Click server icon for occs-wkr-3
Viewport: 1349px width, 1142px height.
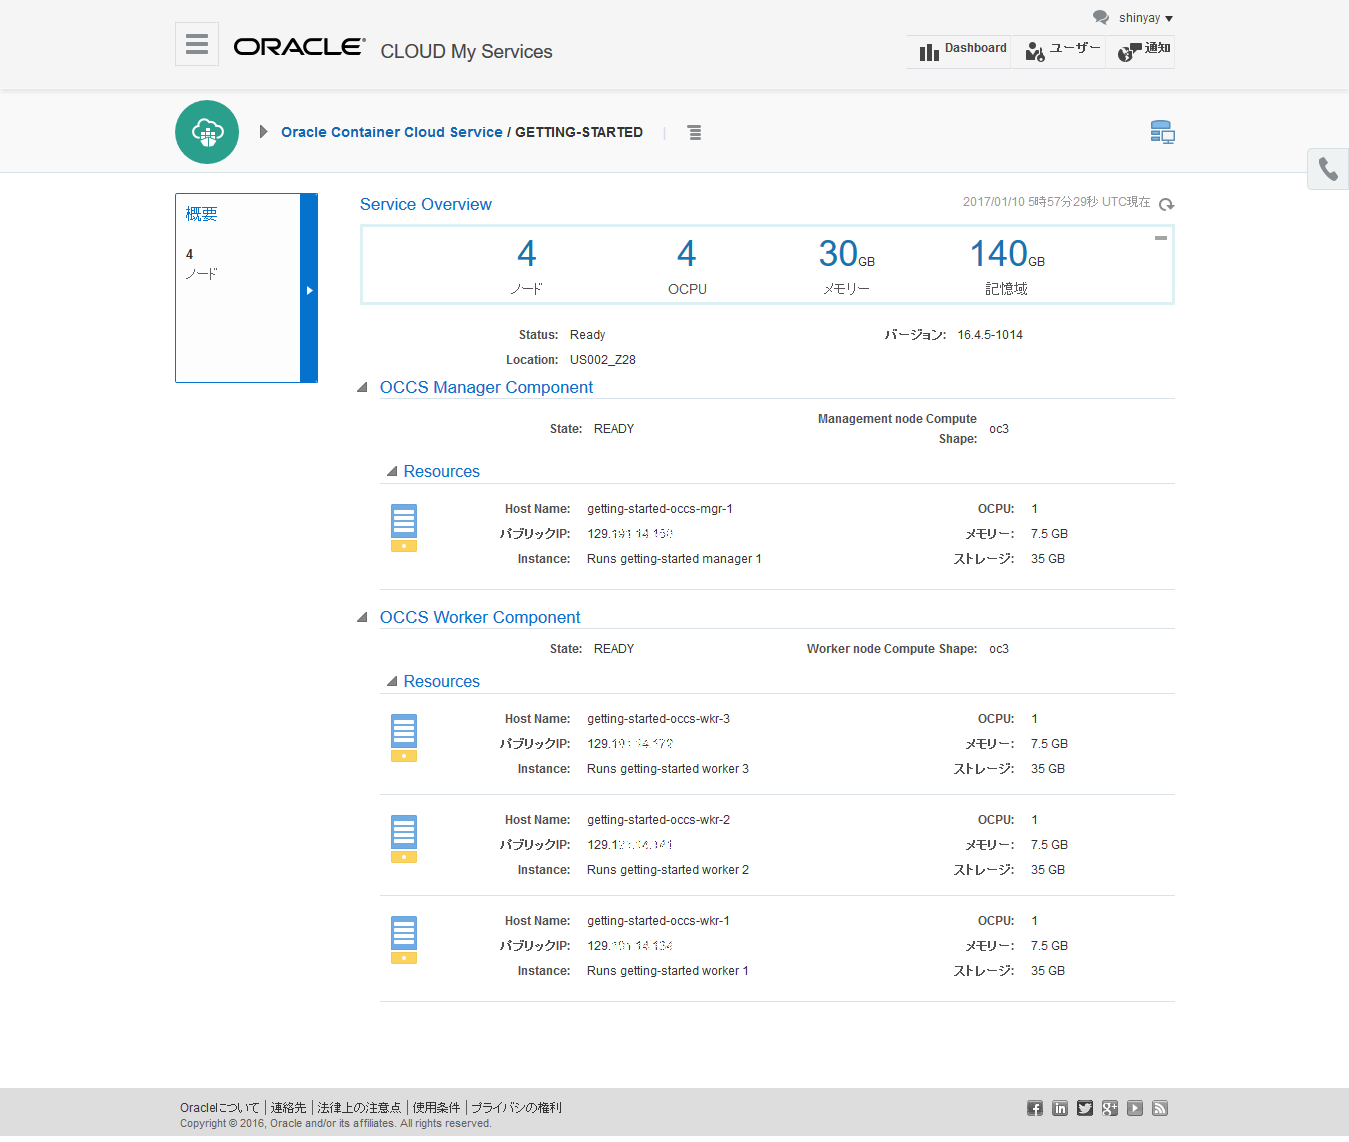coord(404,738)
